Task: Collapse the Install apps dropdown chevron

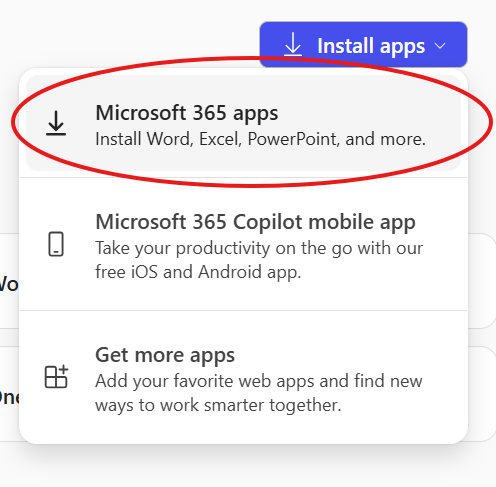Action: [x=440, y=46]
